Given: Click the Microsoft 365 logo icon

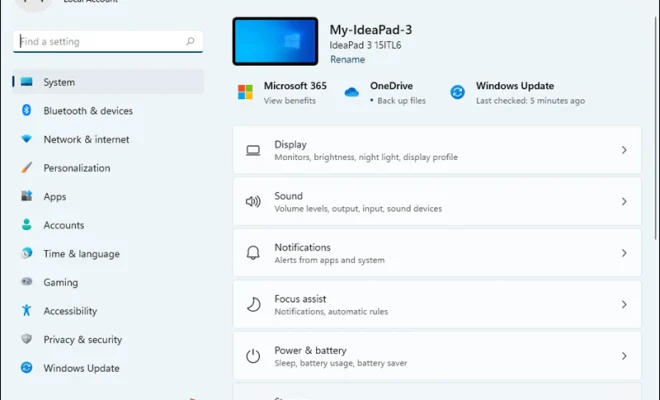Looking at the screenshot, I should (x=245, y=92).
